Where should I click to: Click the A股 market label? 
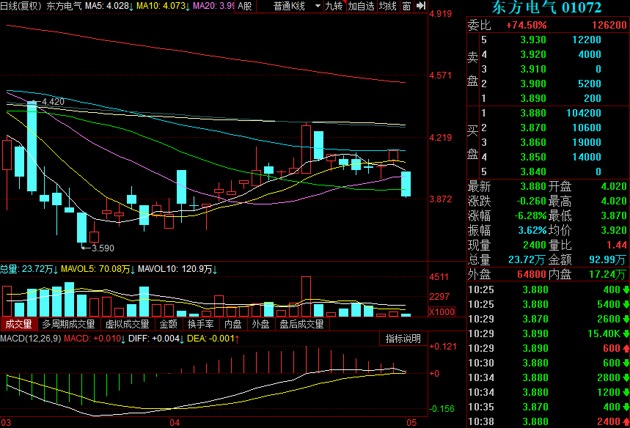coord(245,6)
